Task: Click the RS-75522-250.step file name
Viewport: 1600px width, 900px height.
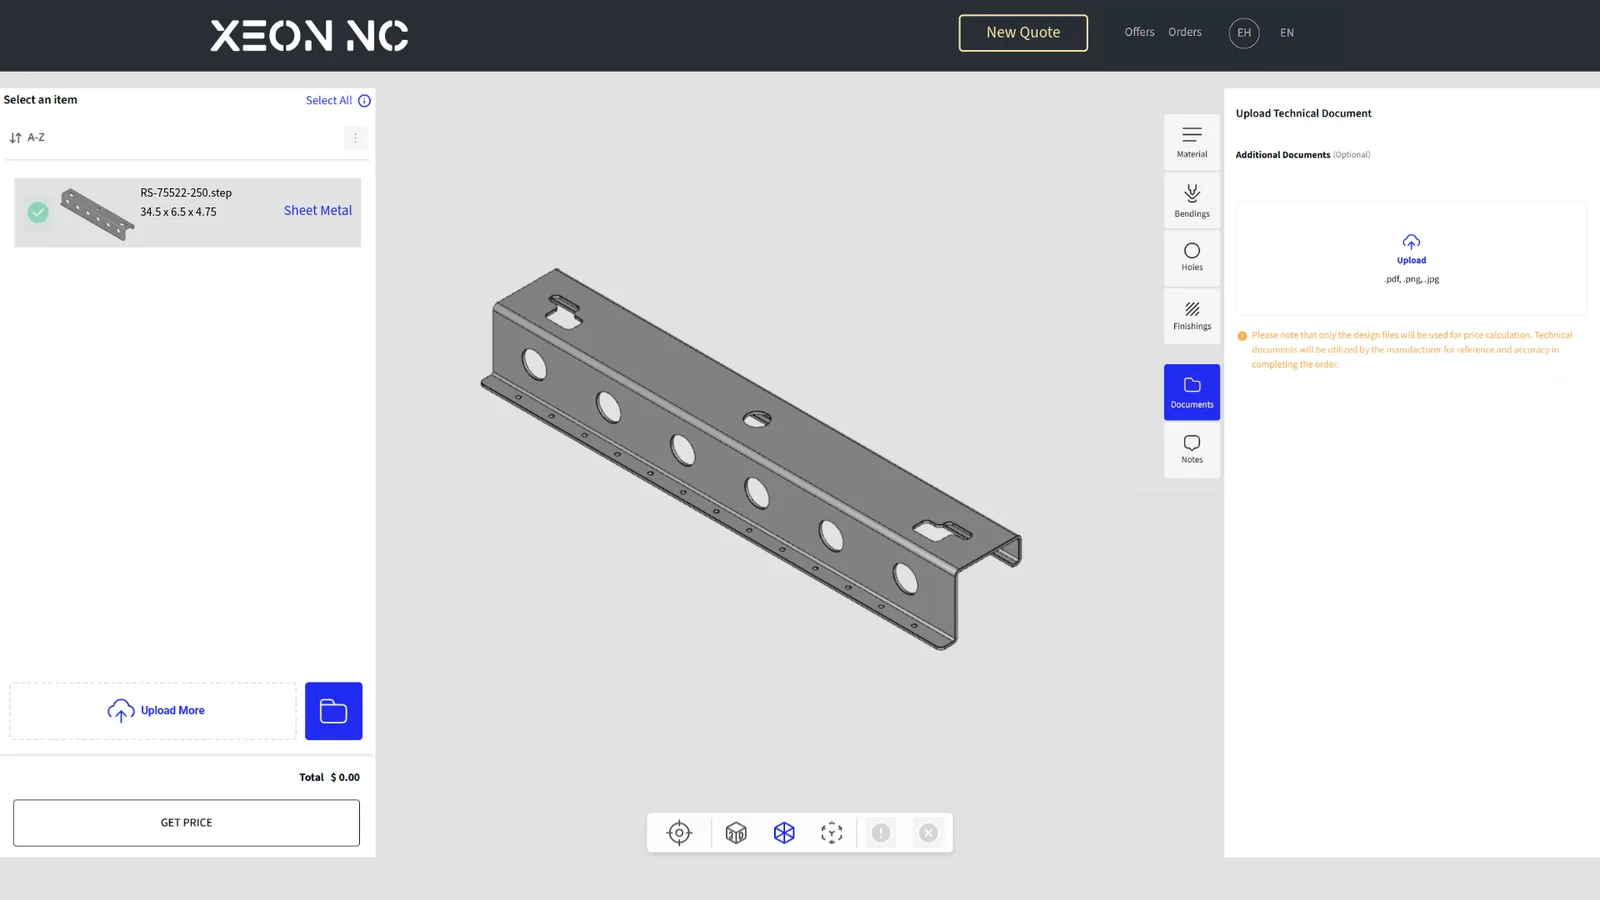Action: click(x=186, y=193)
